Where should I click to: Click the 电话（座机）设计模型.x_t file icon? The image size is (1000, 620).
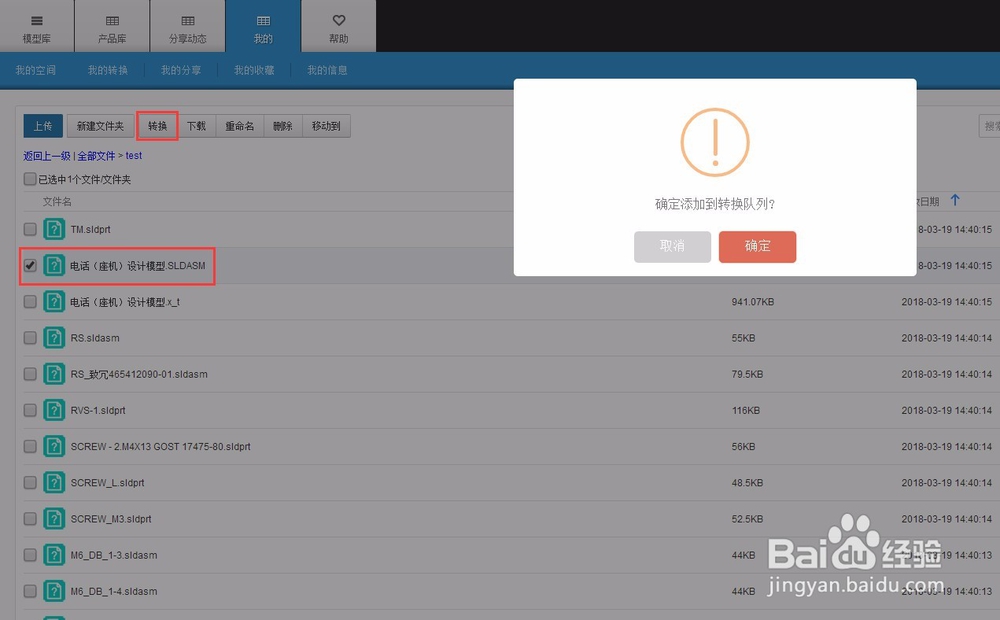(x=54, y=302)
